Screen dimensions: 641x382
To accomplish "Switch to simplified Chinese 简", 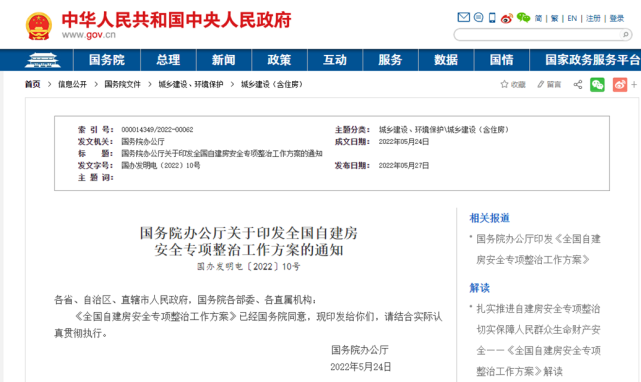I will coord(538,18).
